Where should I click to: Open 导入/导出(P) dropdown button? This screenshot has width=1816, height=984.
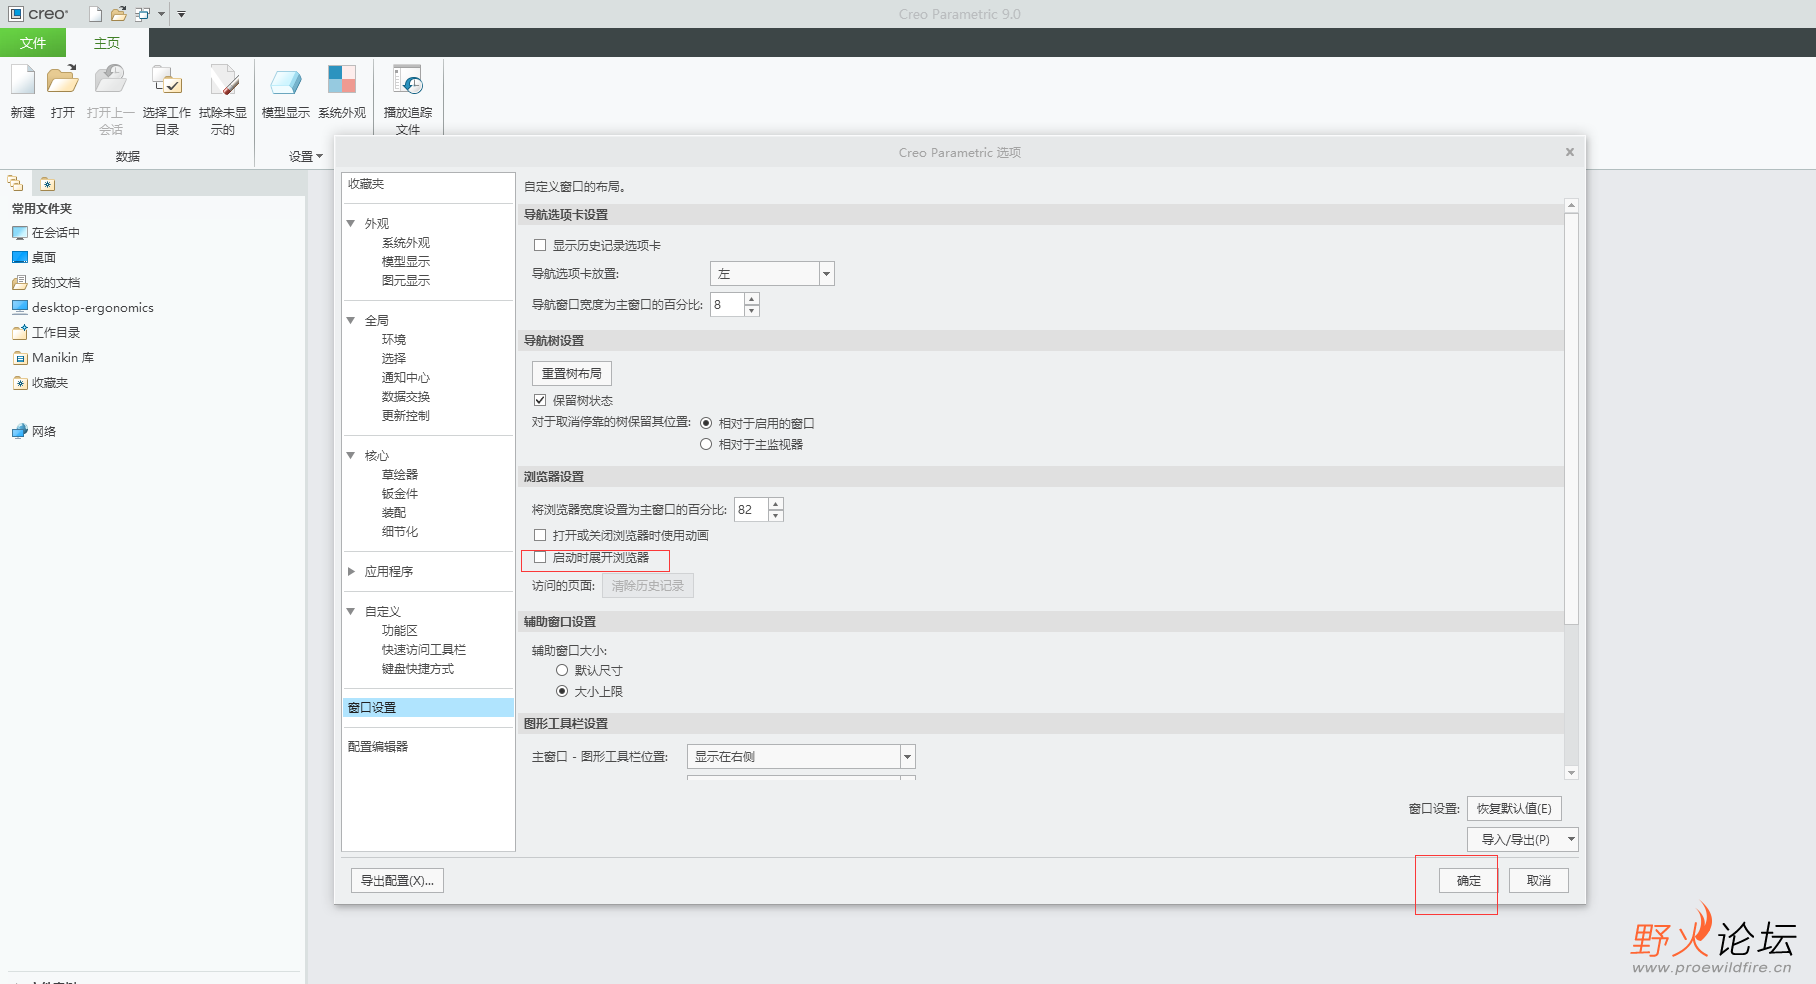(x=1522, y=839)
